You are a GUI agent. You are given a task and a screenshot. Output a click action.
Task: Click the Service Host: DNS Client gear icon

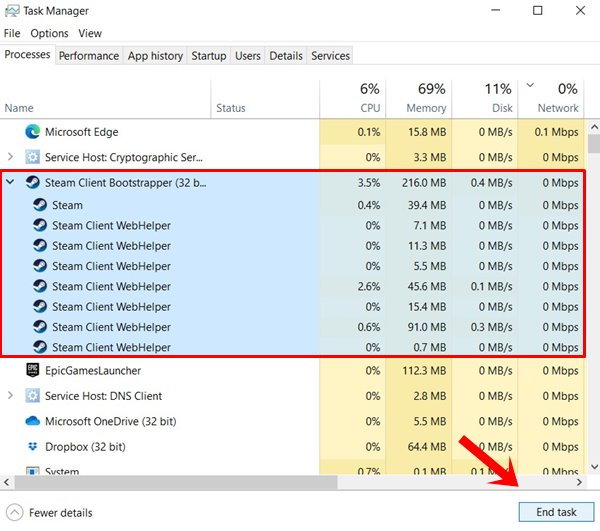tap(33, 396)
